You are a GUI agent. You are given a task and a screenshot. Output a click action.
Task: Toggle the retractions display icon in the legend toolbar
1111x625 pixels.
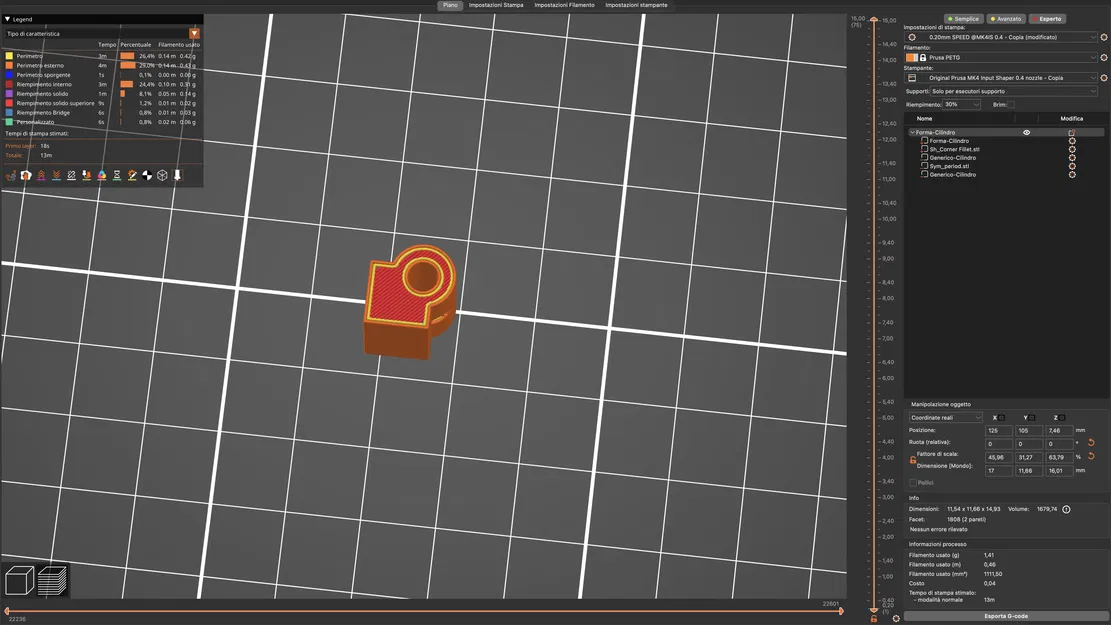[41, 175]
